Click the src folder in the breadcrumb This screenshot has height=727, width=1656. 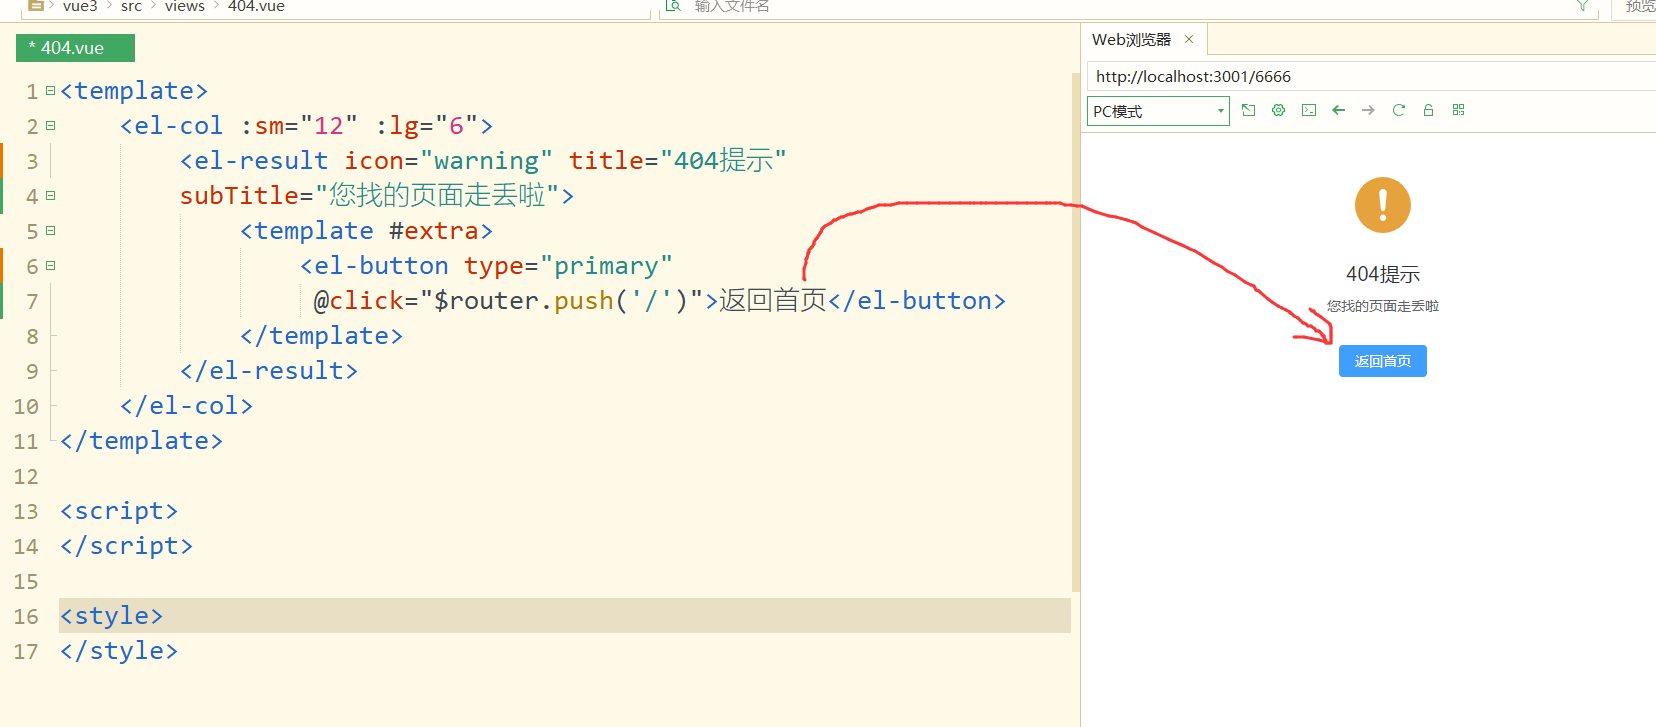131,7
